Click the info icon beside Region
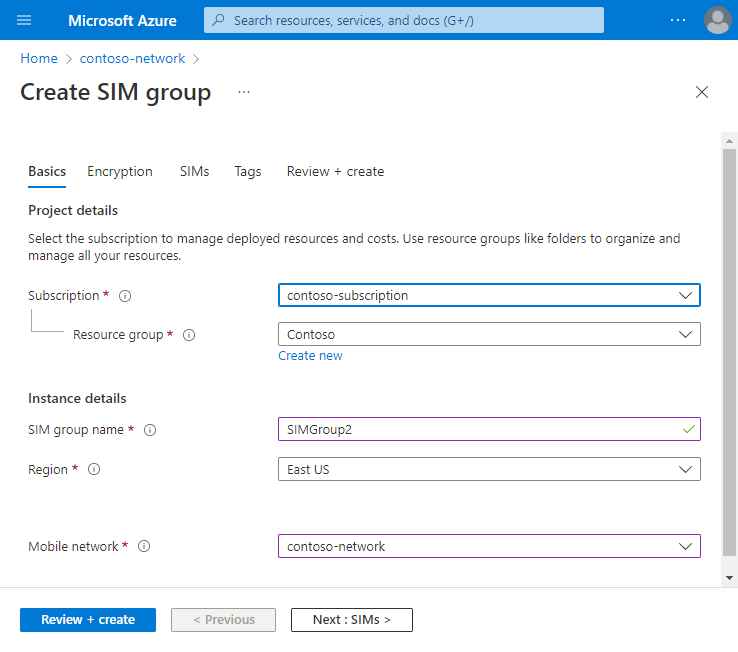The width and height of the screenshot is (738, 652). 95,470
